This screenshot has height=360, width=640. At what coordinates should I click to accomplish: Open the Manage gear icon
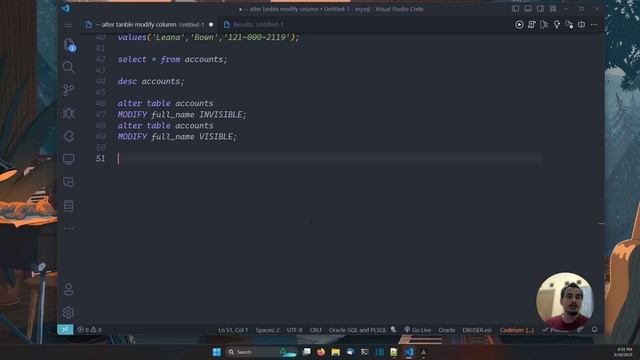69,313
